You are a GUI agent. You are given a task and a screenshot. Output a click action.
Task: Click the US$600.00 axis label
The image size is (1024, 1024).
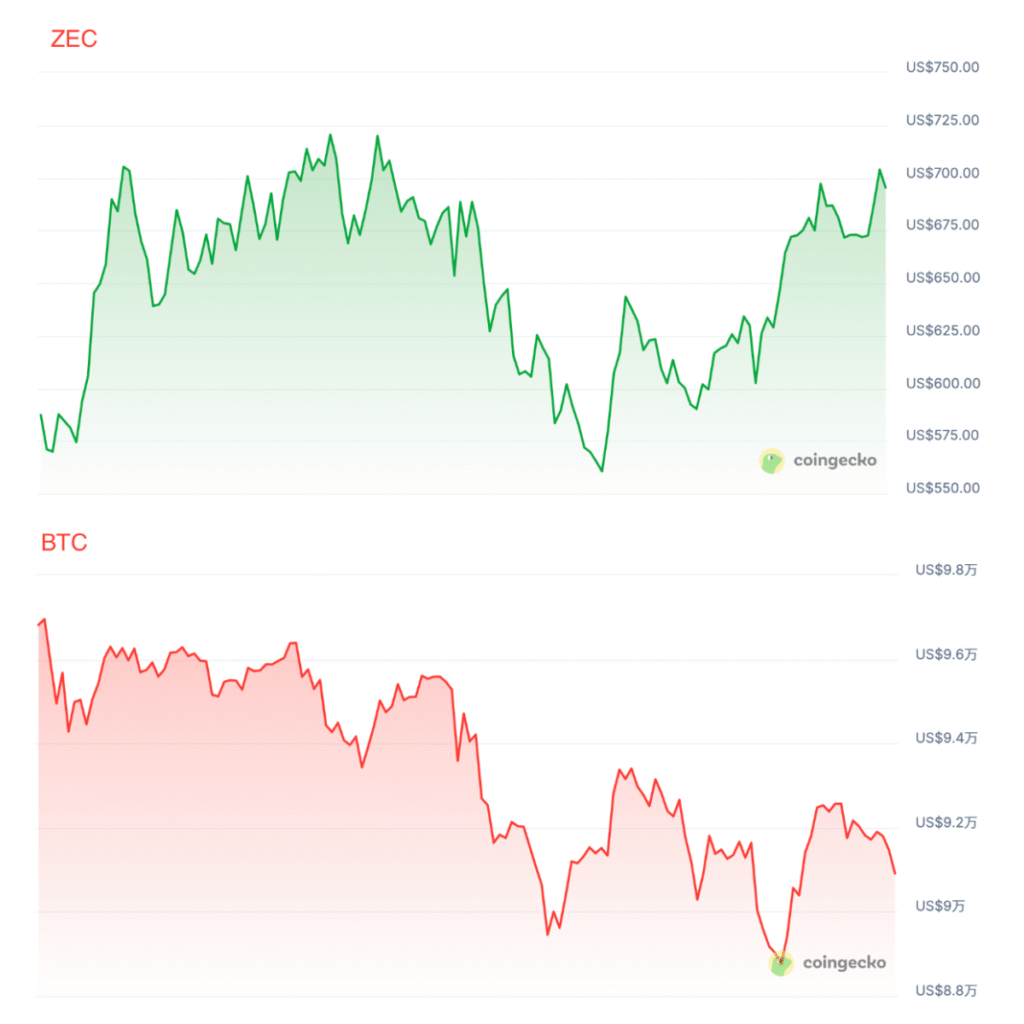click(x=942, y=383)
